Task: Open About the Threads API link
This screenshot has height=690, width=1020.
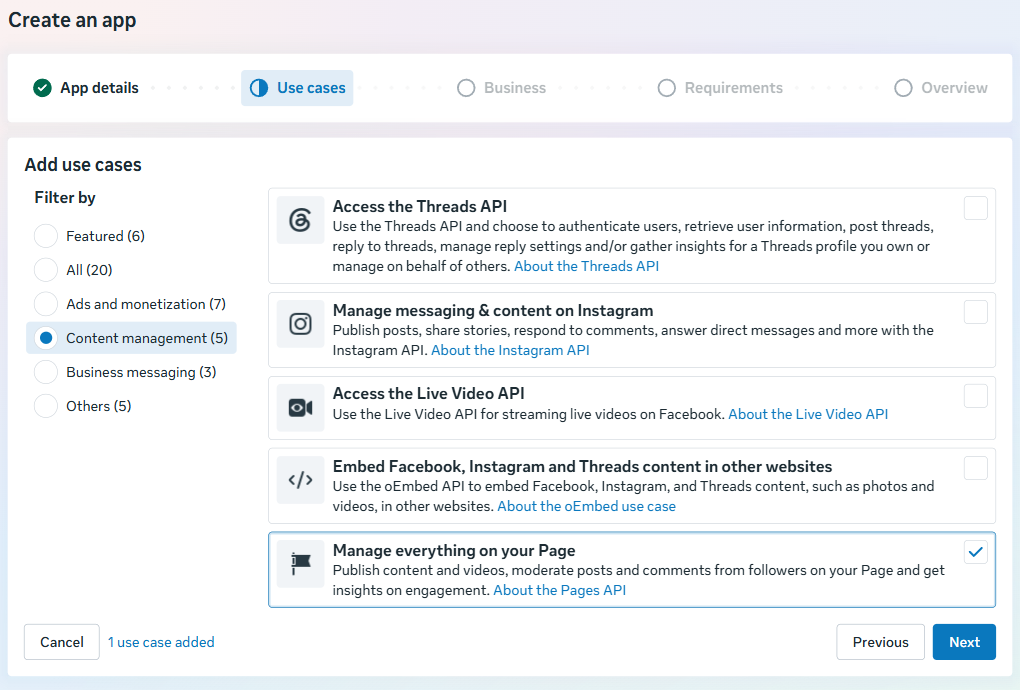Action: [x=586, y=266]
